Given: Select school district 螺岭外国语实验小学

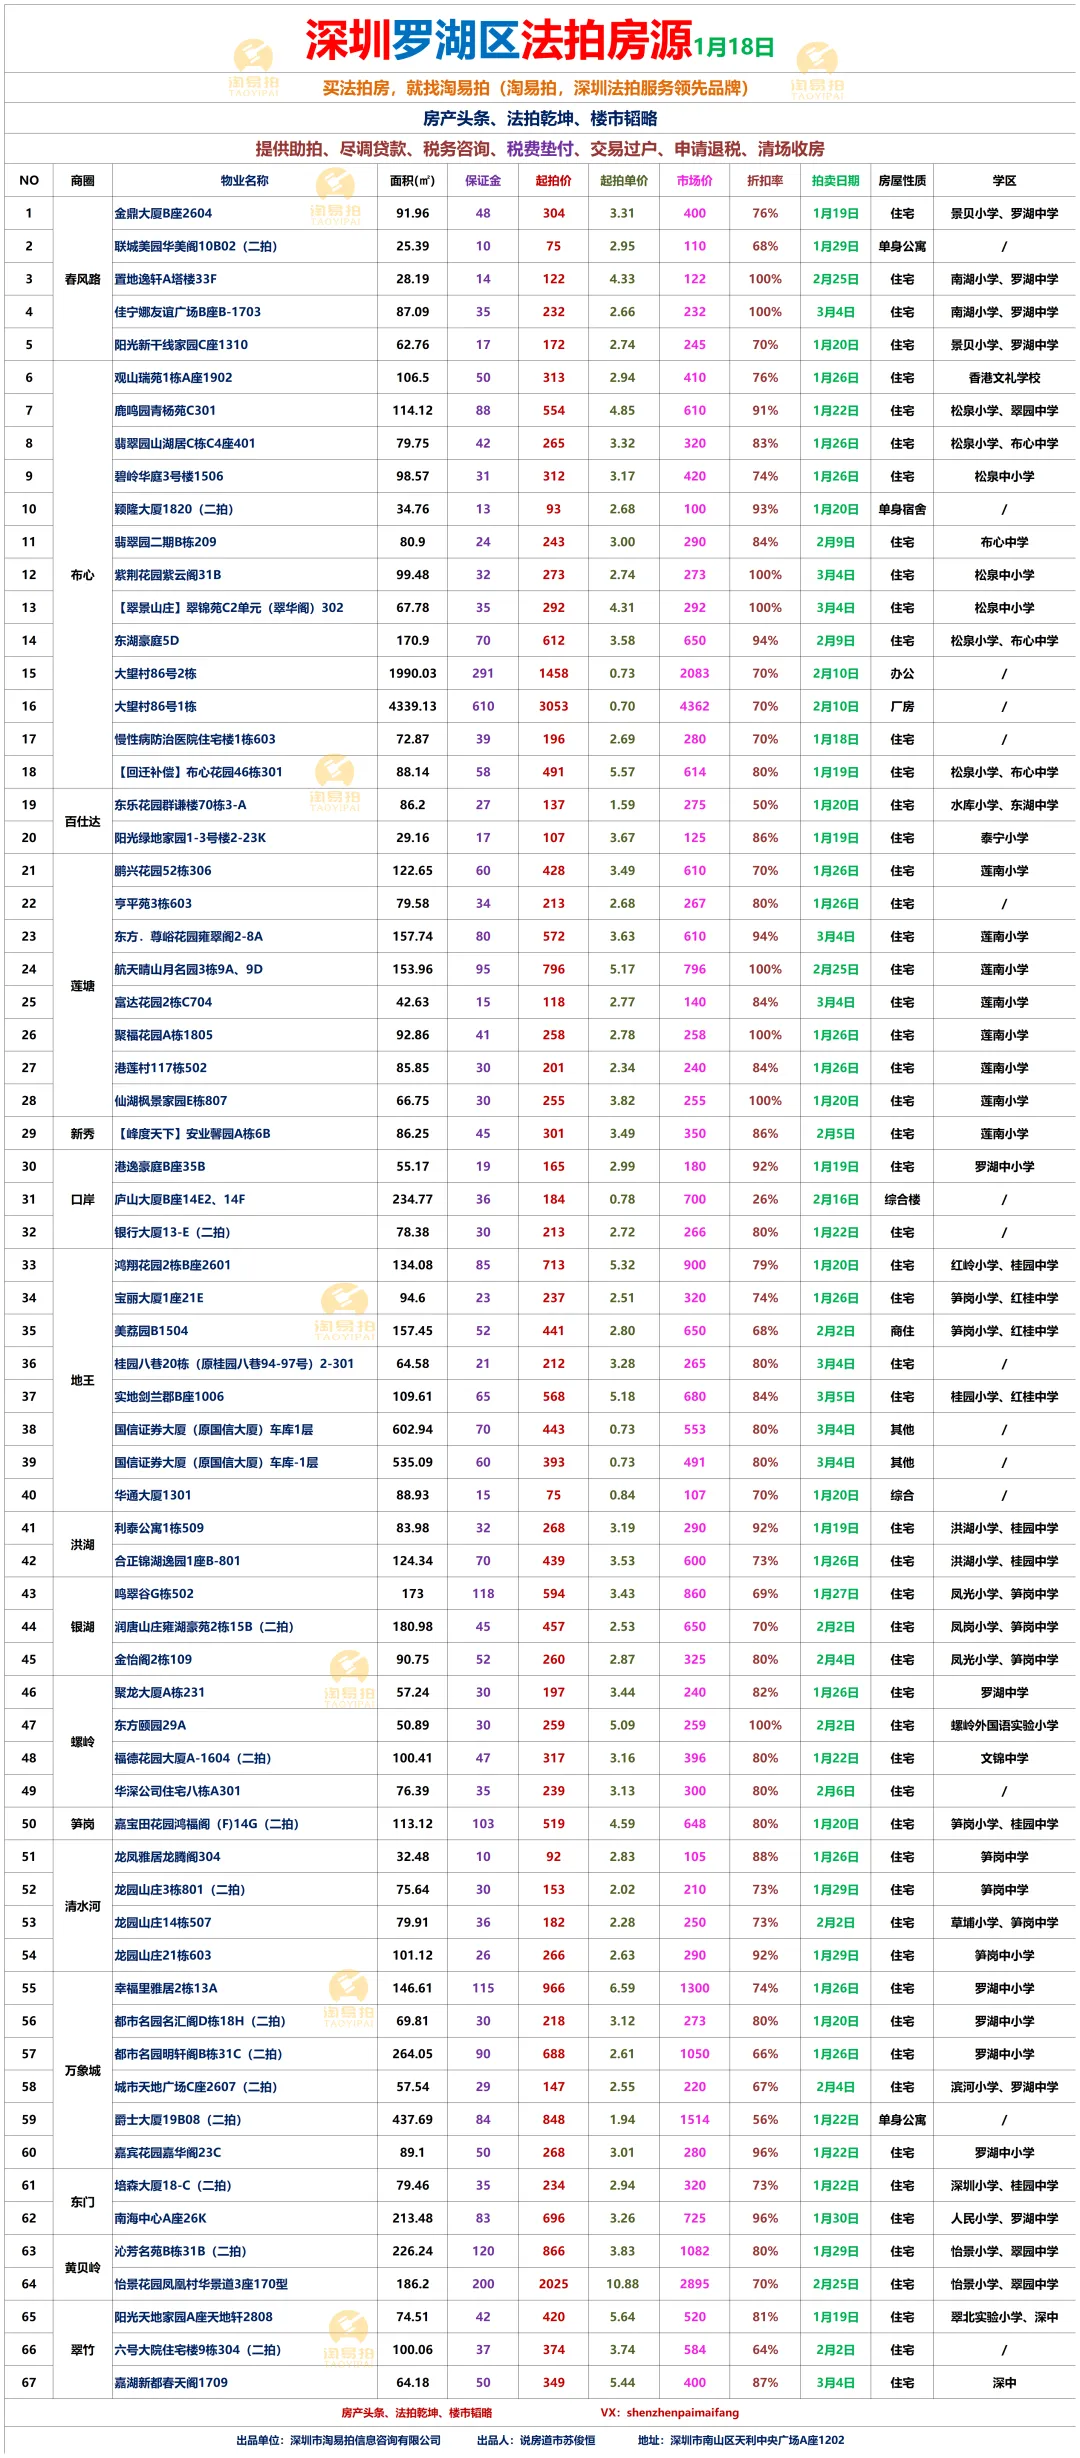Looking at the screenshot, I should (1004, 1725).
